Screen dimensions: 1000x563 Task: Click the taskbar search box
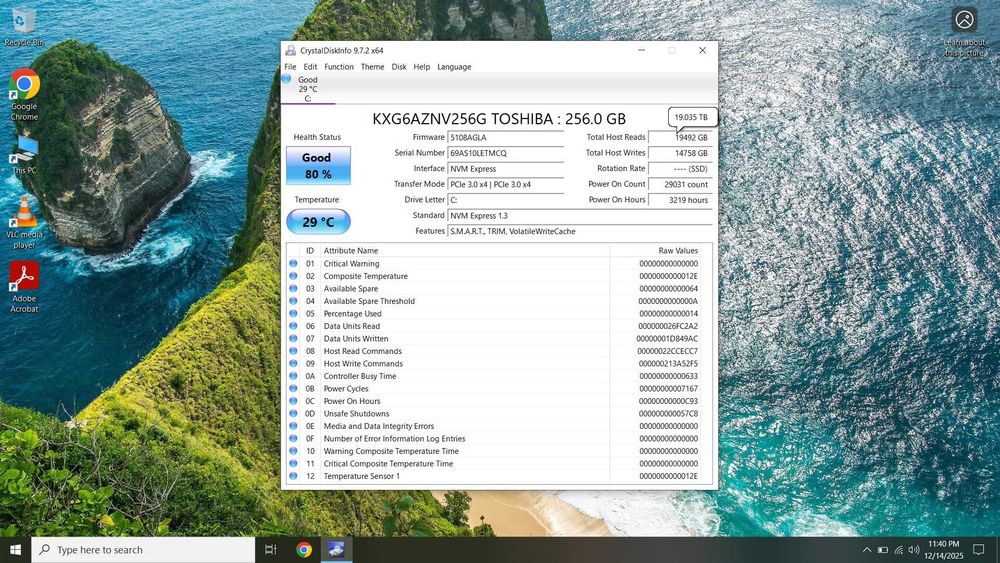143,550
